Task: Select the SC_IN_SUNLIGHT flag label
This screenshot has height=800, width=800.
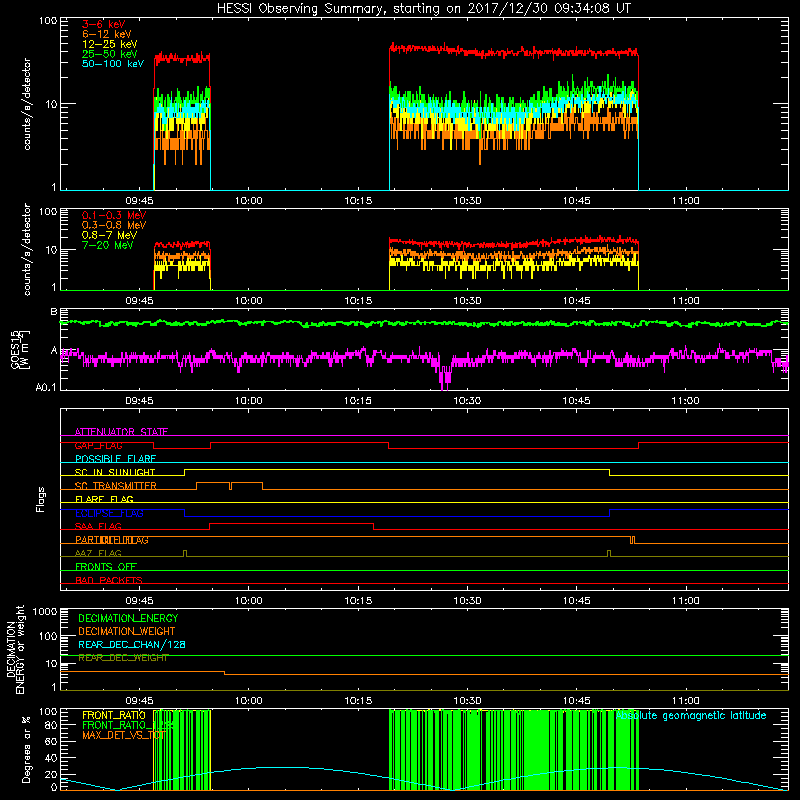Action: [x=115, y=472]
